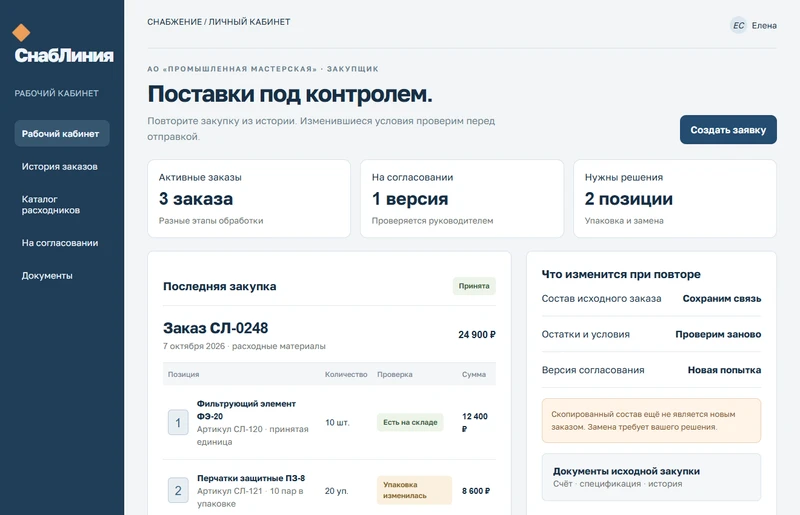The width and height of the screenshot is (800, 515).
Task: Click the Создать заявку button
Action: [x=728, y=130]
